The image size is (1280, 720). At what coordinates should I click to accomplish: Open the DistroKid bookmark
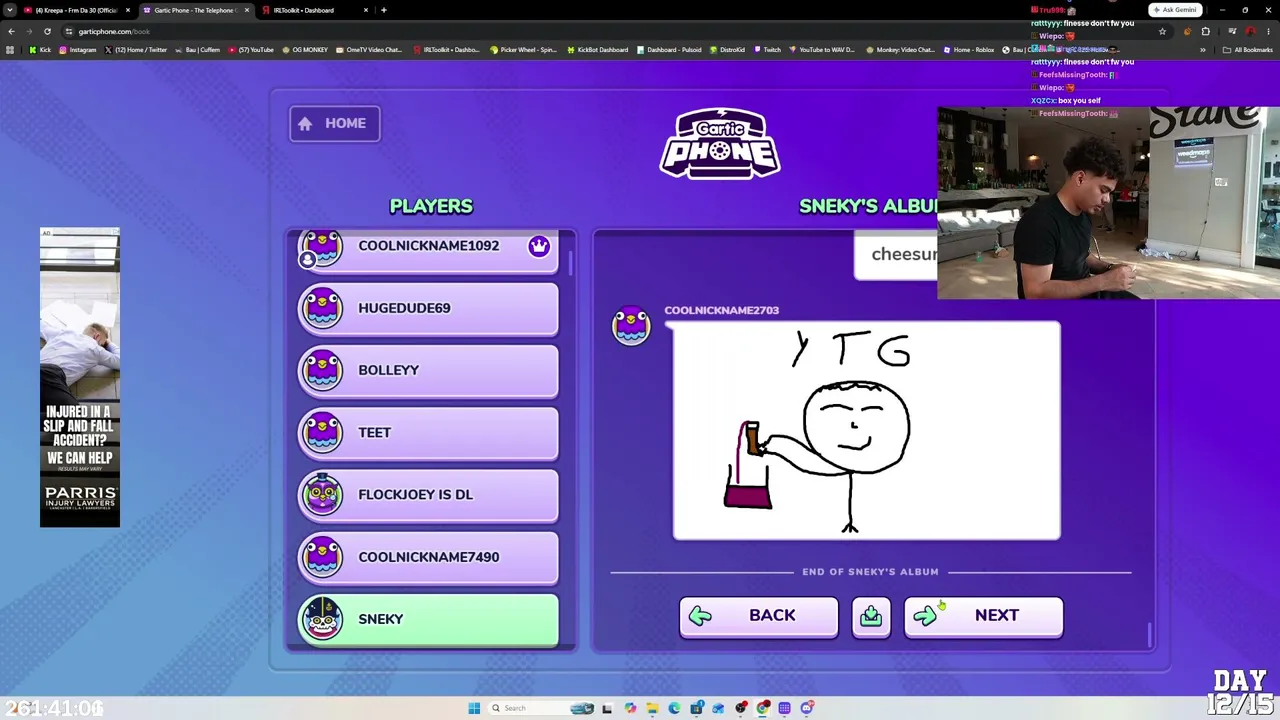727,50
